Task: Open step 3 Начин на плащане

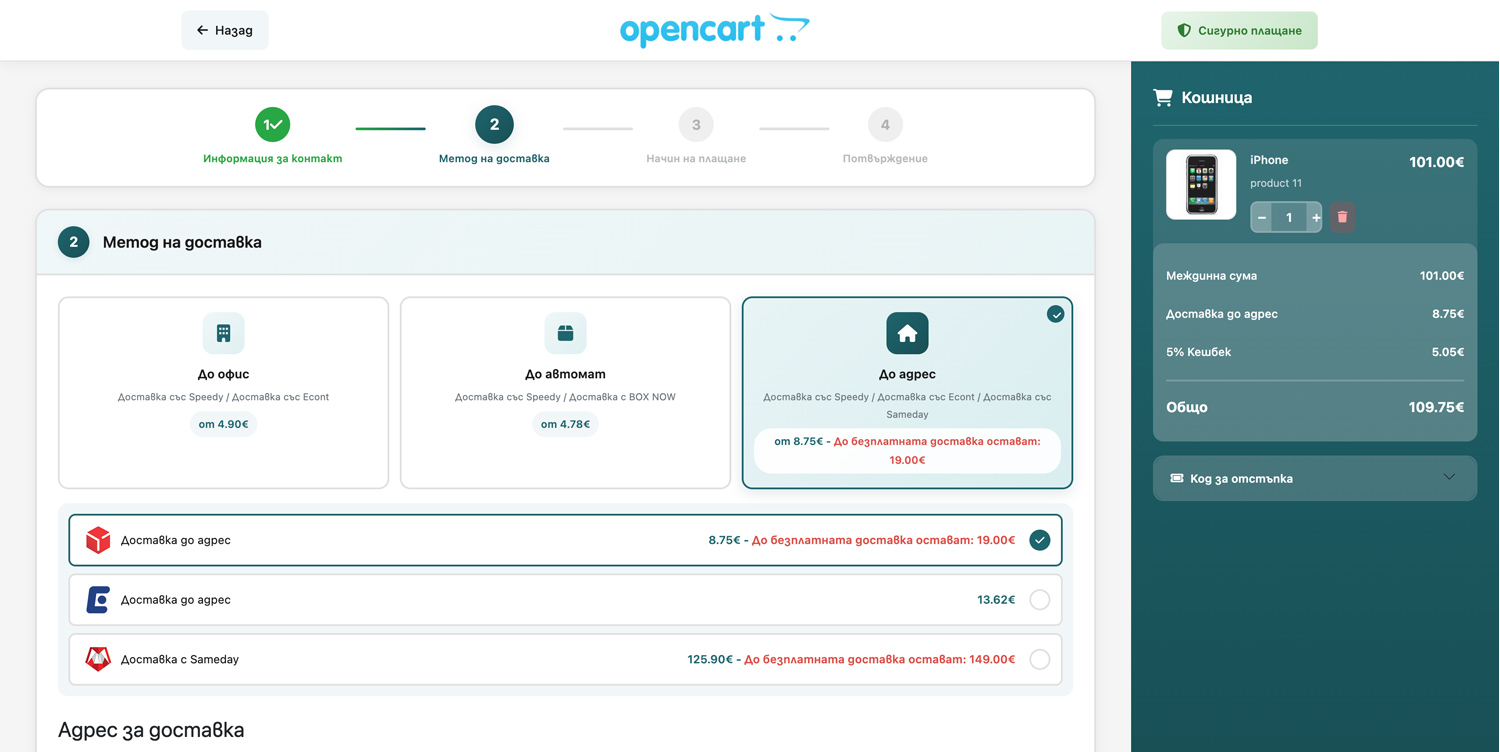Action: click(696, 125)
